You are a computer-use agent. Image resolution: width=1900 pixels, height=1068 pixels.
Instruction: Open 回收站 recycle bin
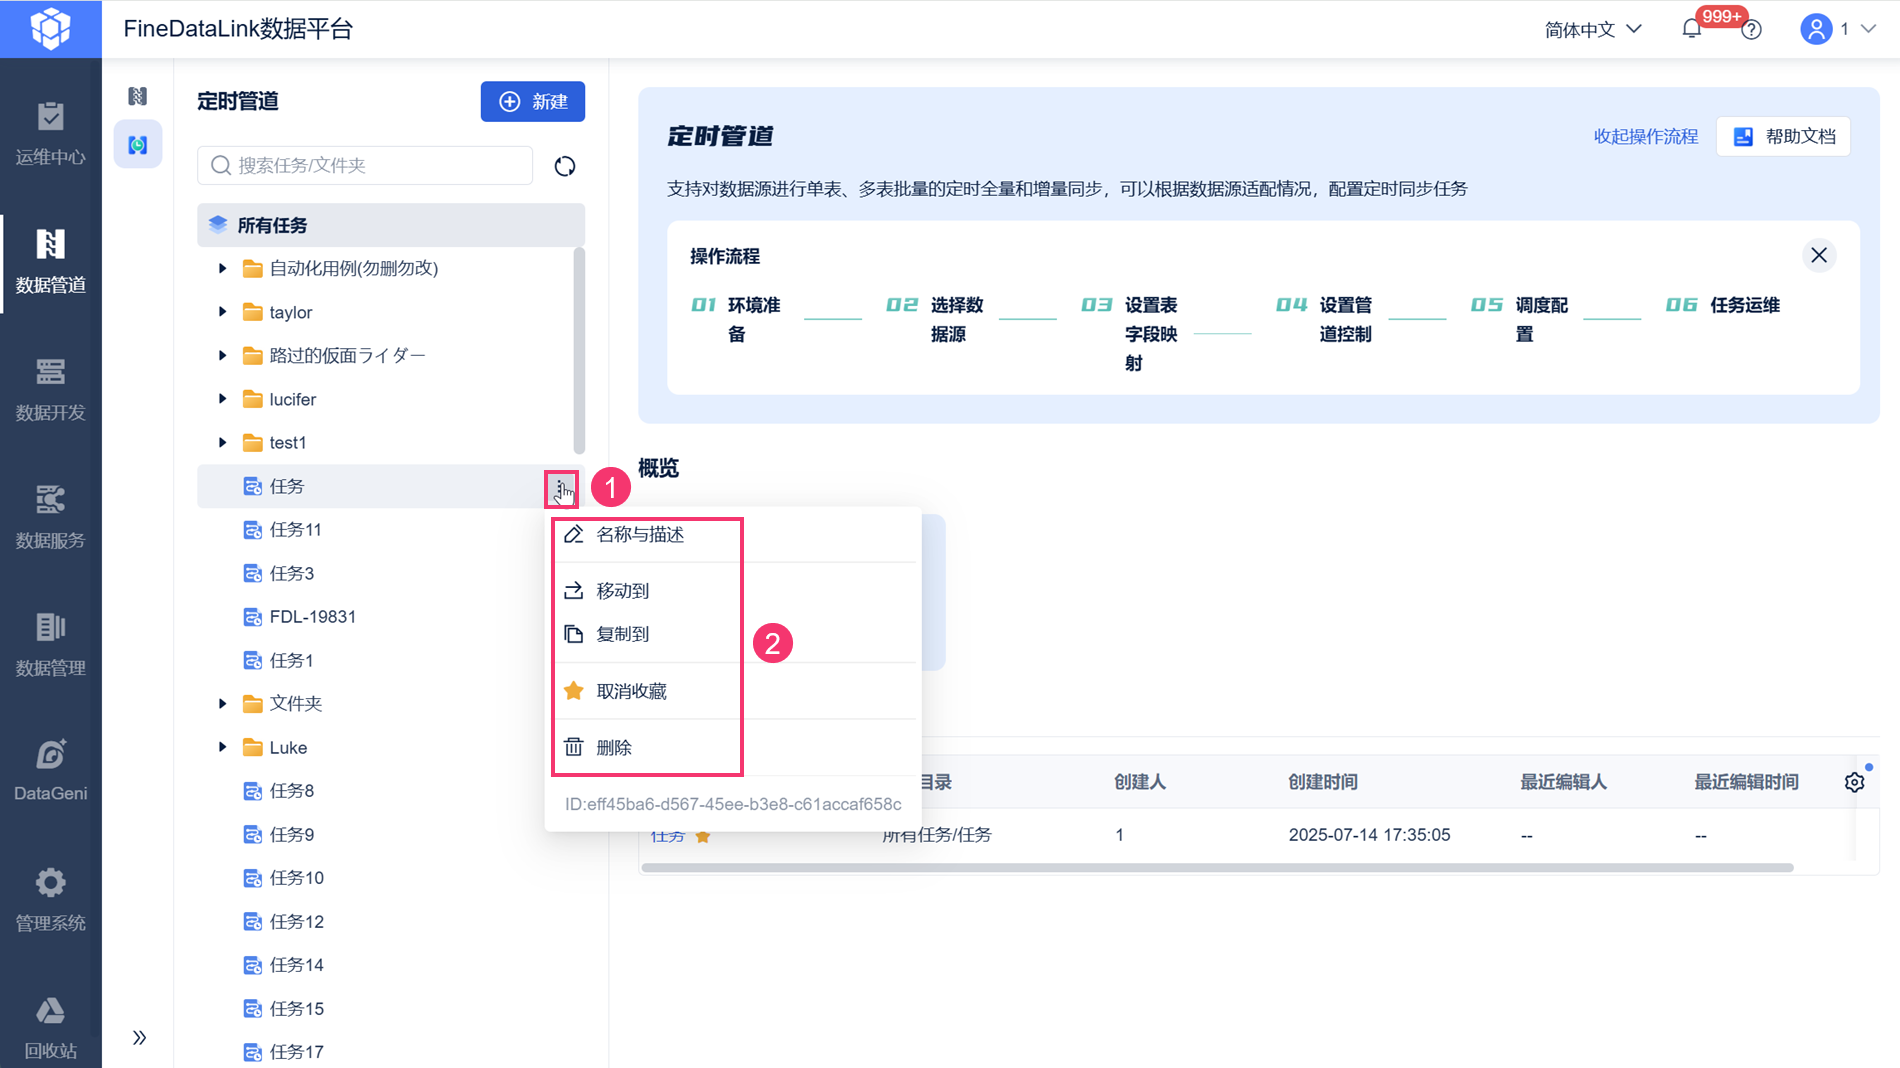click(x=51, y=1027)
